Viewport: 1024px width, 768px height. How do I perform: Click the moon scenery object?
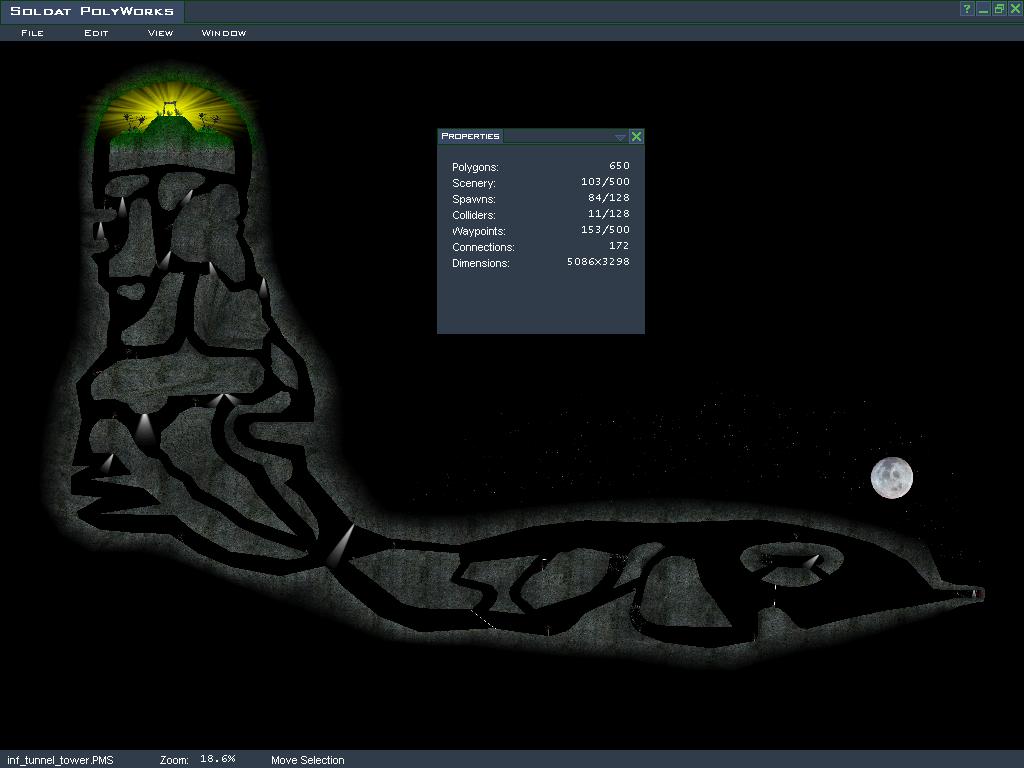(891, 478)
